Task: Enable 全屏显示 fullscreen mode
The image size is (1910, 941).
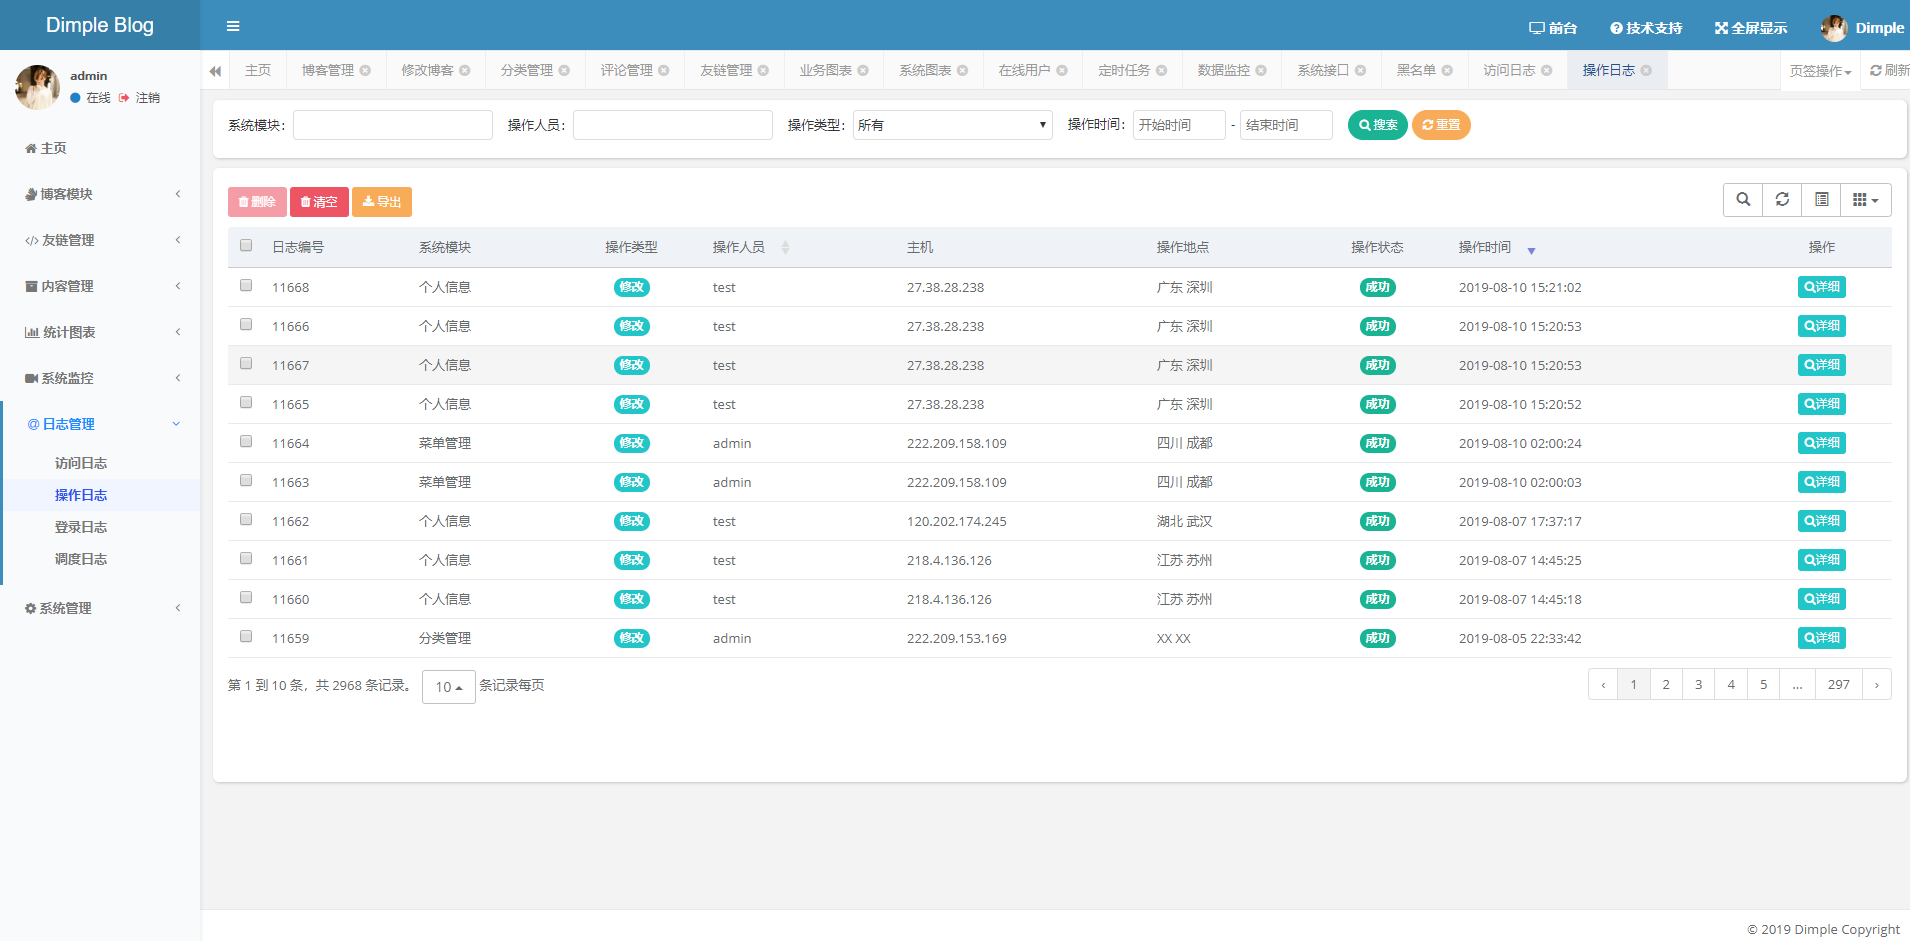Action: [x=1751, y=28]
